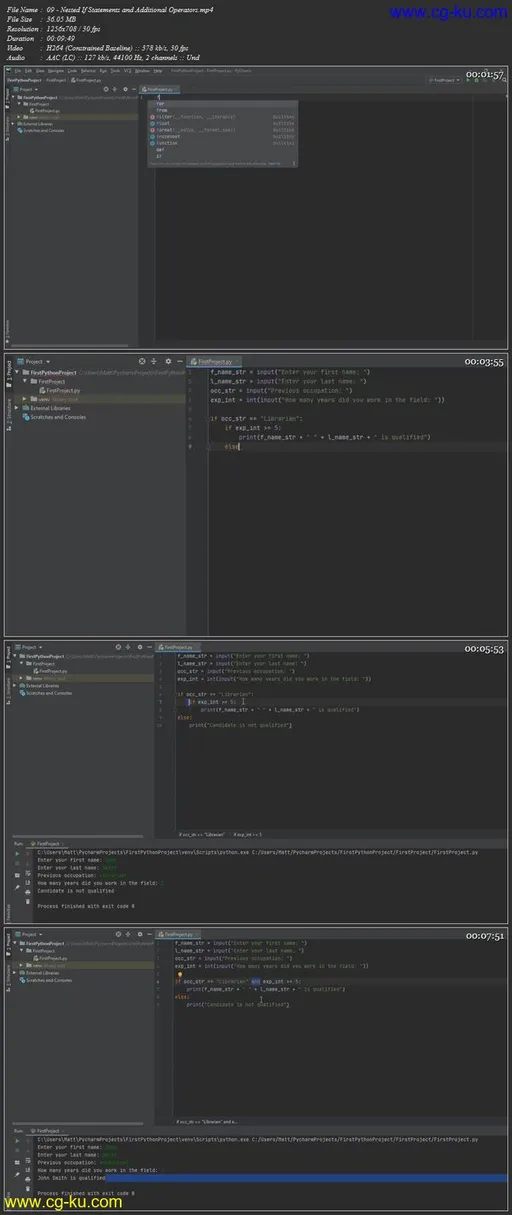Select FirstProject.py file in 00:05:53 frame tree

pyautogui.click(x=52, y=671)
